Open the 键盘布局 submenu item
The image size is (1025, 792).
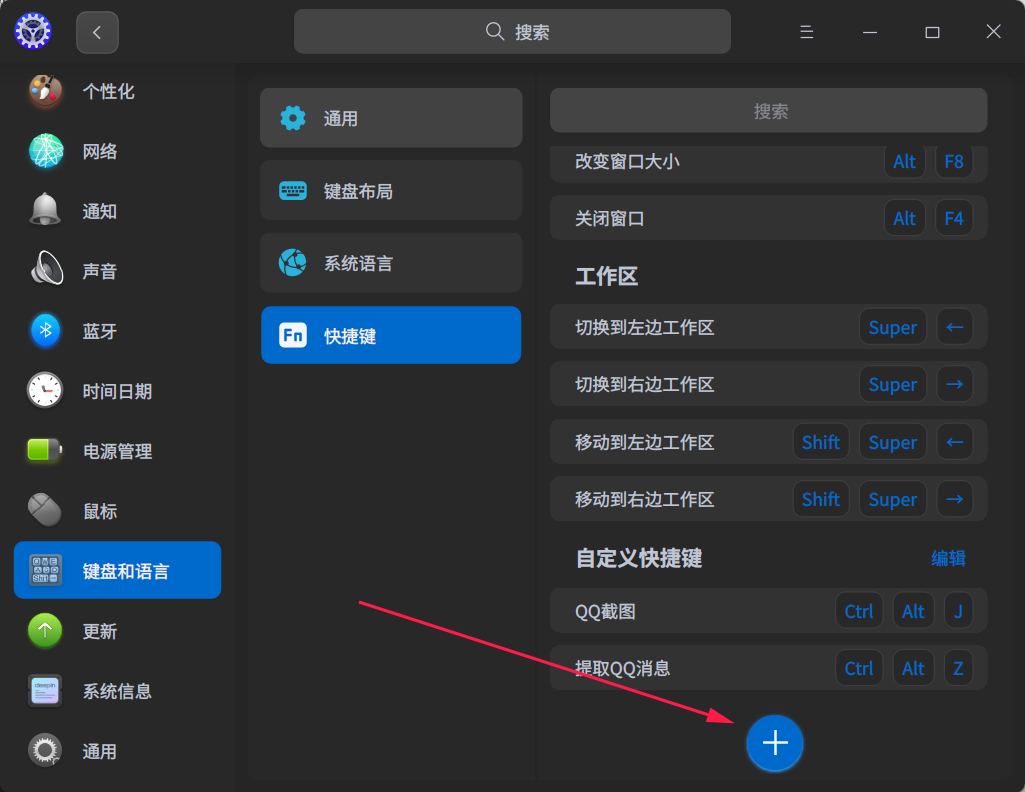click(x=391, y=191)
